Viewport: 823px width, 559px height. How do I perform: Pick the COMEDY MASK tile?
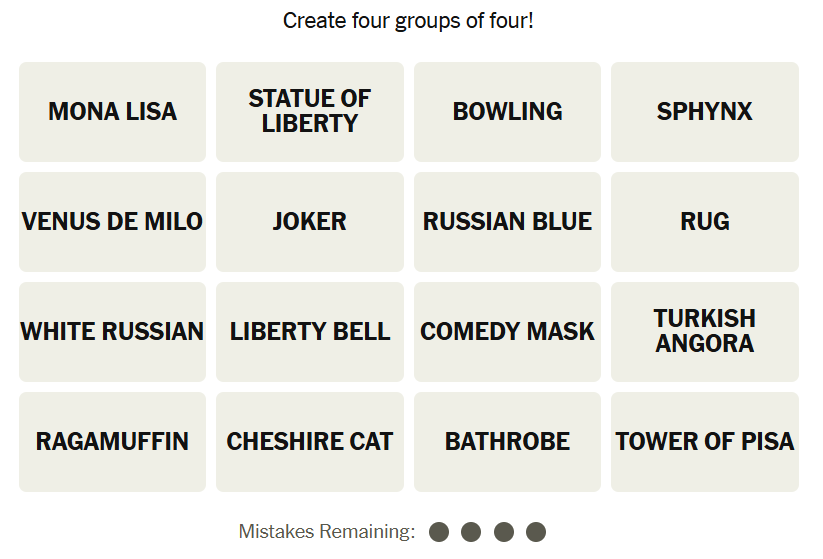click(x=507, y=332)
